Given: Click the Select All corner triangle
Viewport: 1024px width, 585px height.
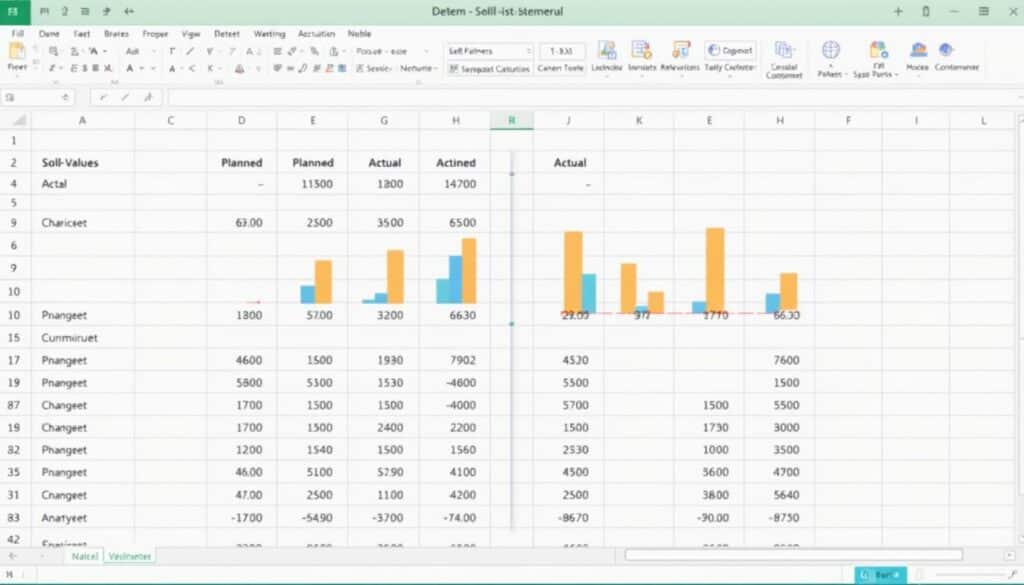Looking at the screenshot, I should [x=20, y=121].
